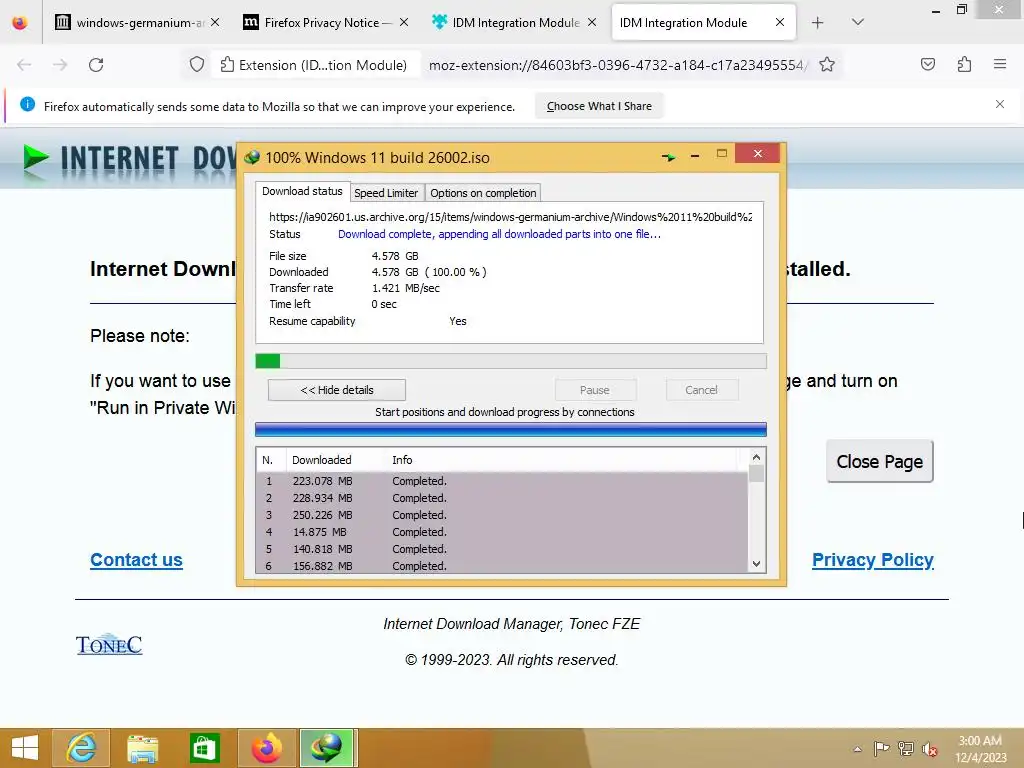The height and width of the screenshot is (768, 1024).
Task: Click the connections list scroll down arrow
Action: [x=756, y=564]
